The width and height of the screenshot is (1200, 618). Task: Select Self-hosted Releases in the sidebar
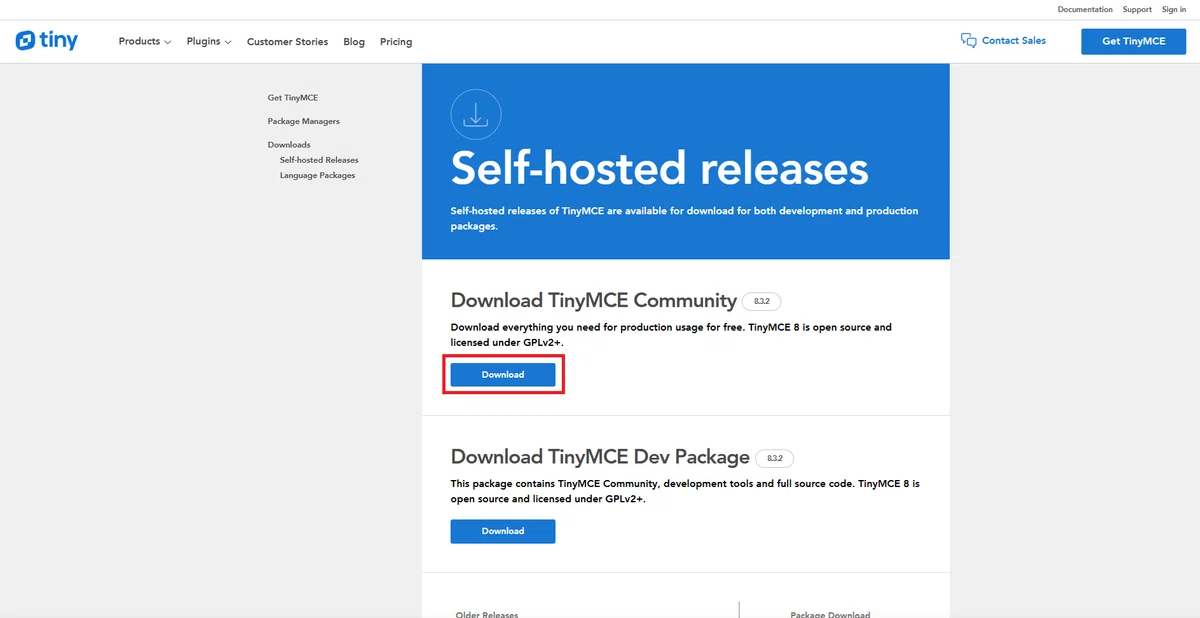(319, 160)
